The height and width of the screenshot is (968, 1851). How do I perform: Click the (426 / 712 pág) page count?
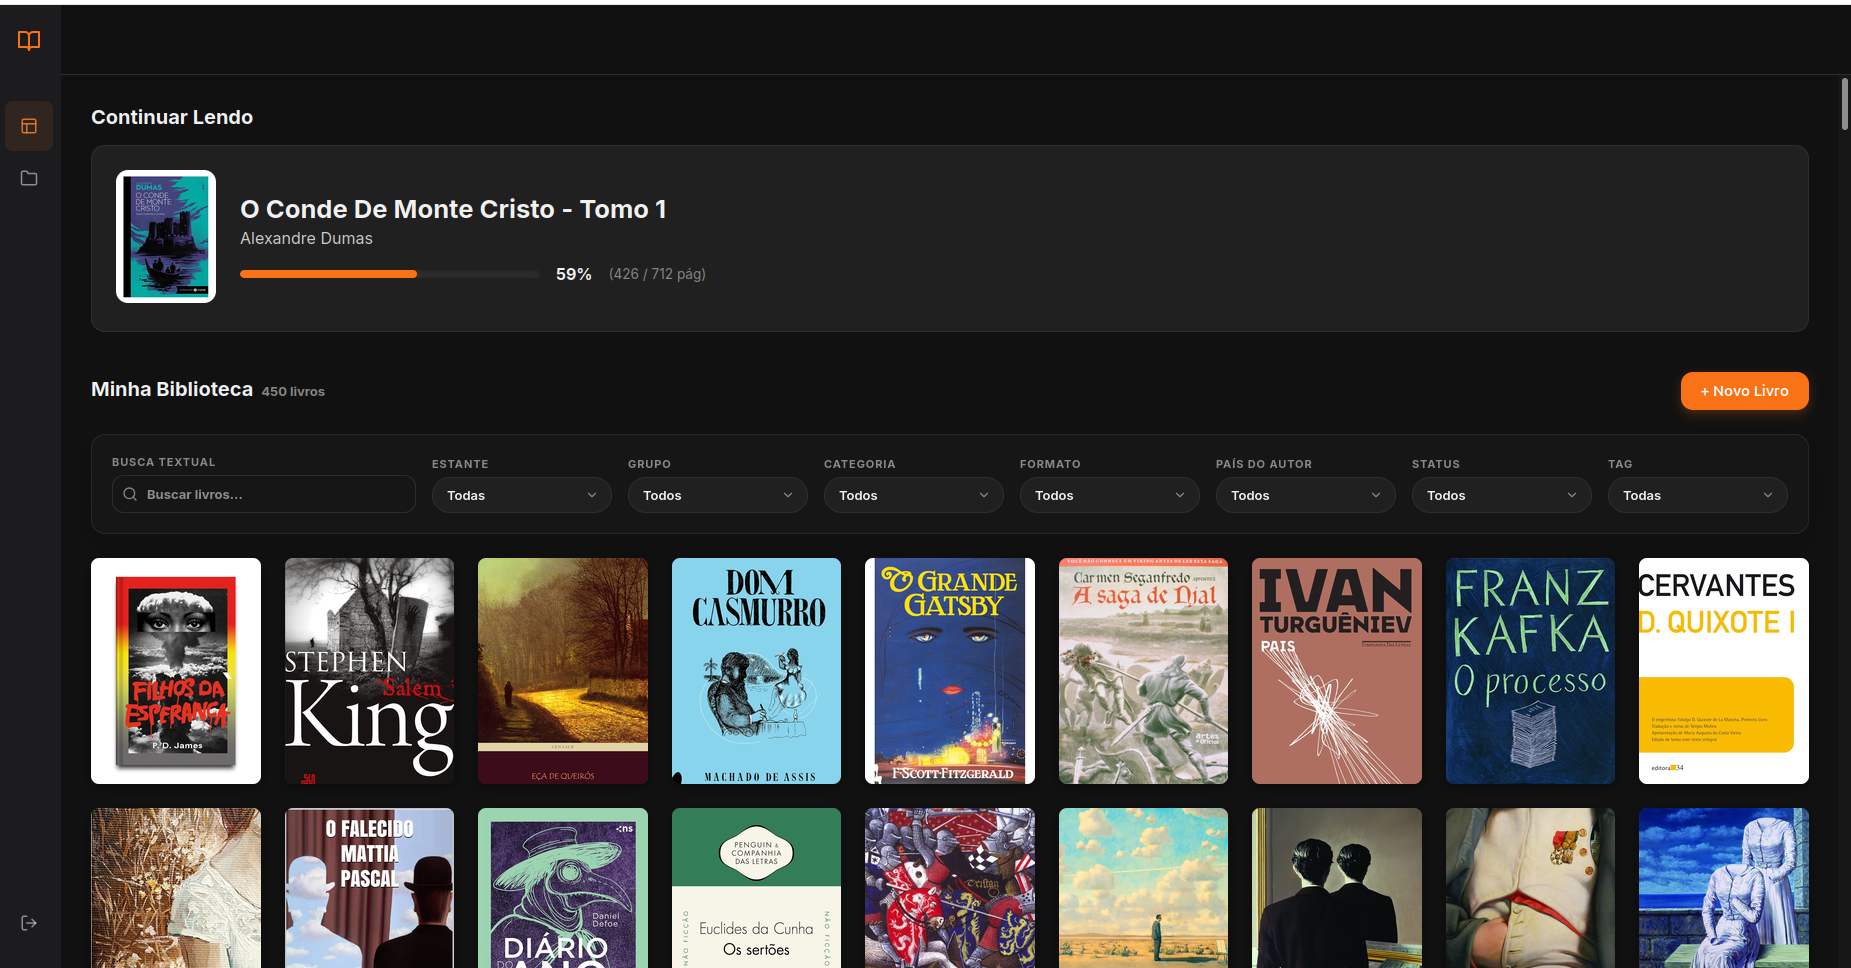657,274
